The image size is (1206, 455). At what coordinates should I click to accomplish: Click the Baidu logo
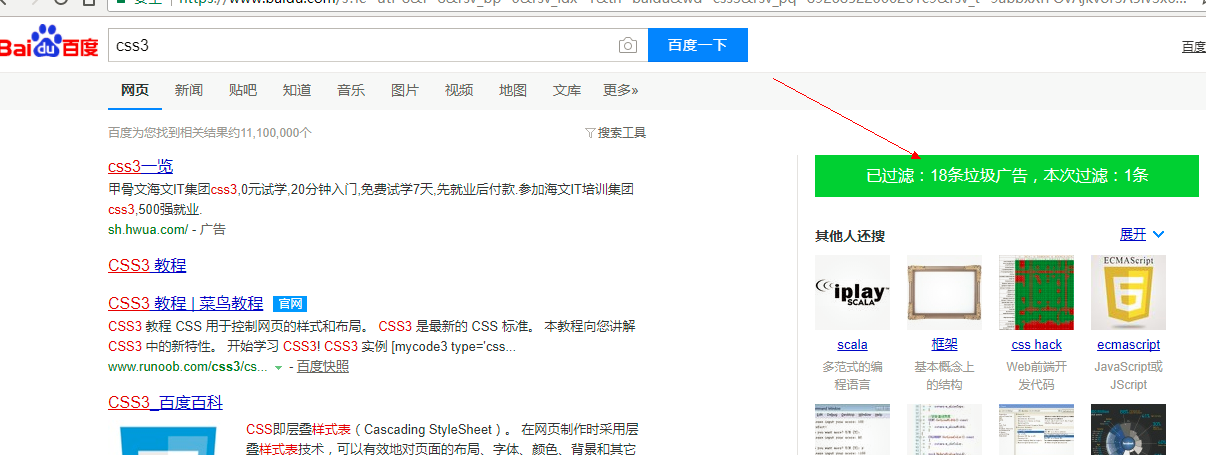click(48, 44)
